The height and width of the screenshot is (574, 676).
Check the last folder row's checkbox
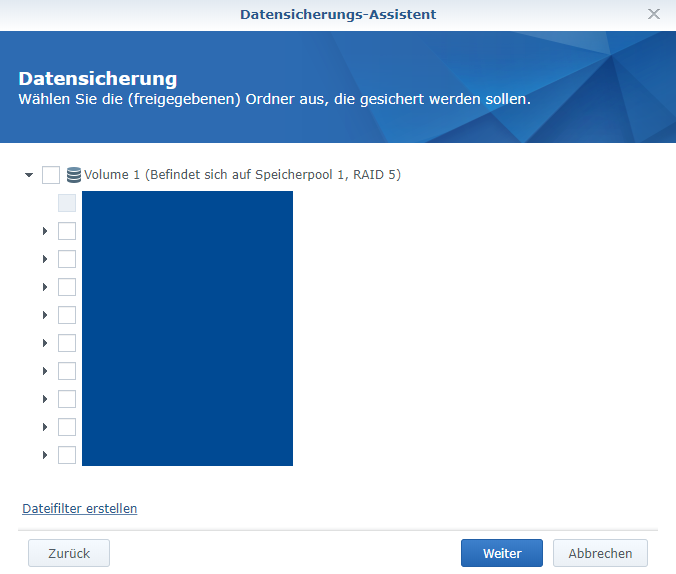[x=67, y=455]
